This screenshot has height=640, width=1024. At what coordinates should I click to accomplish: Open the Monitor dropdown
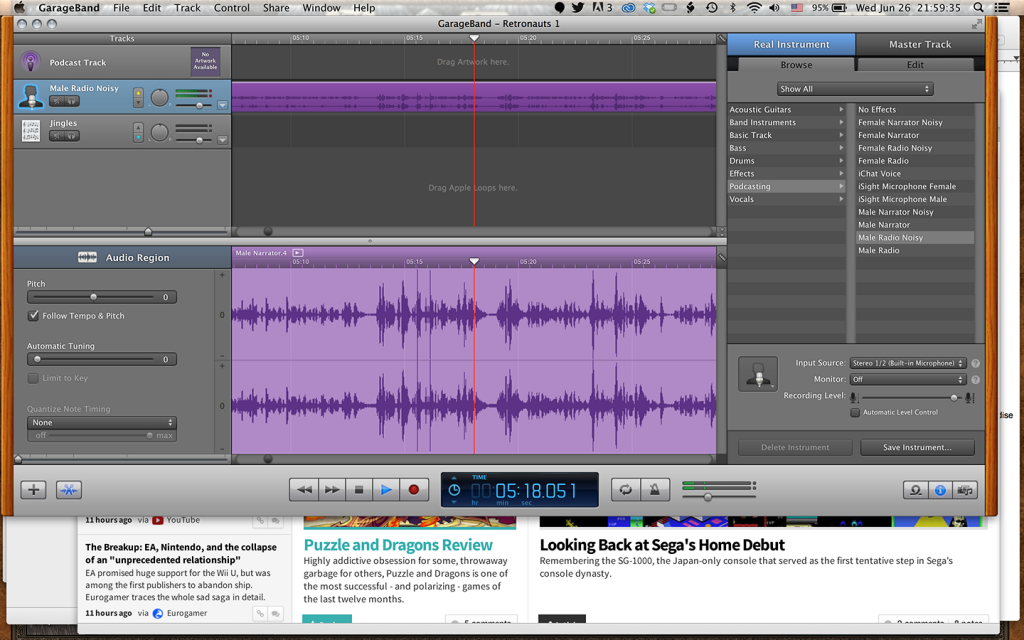907,379
